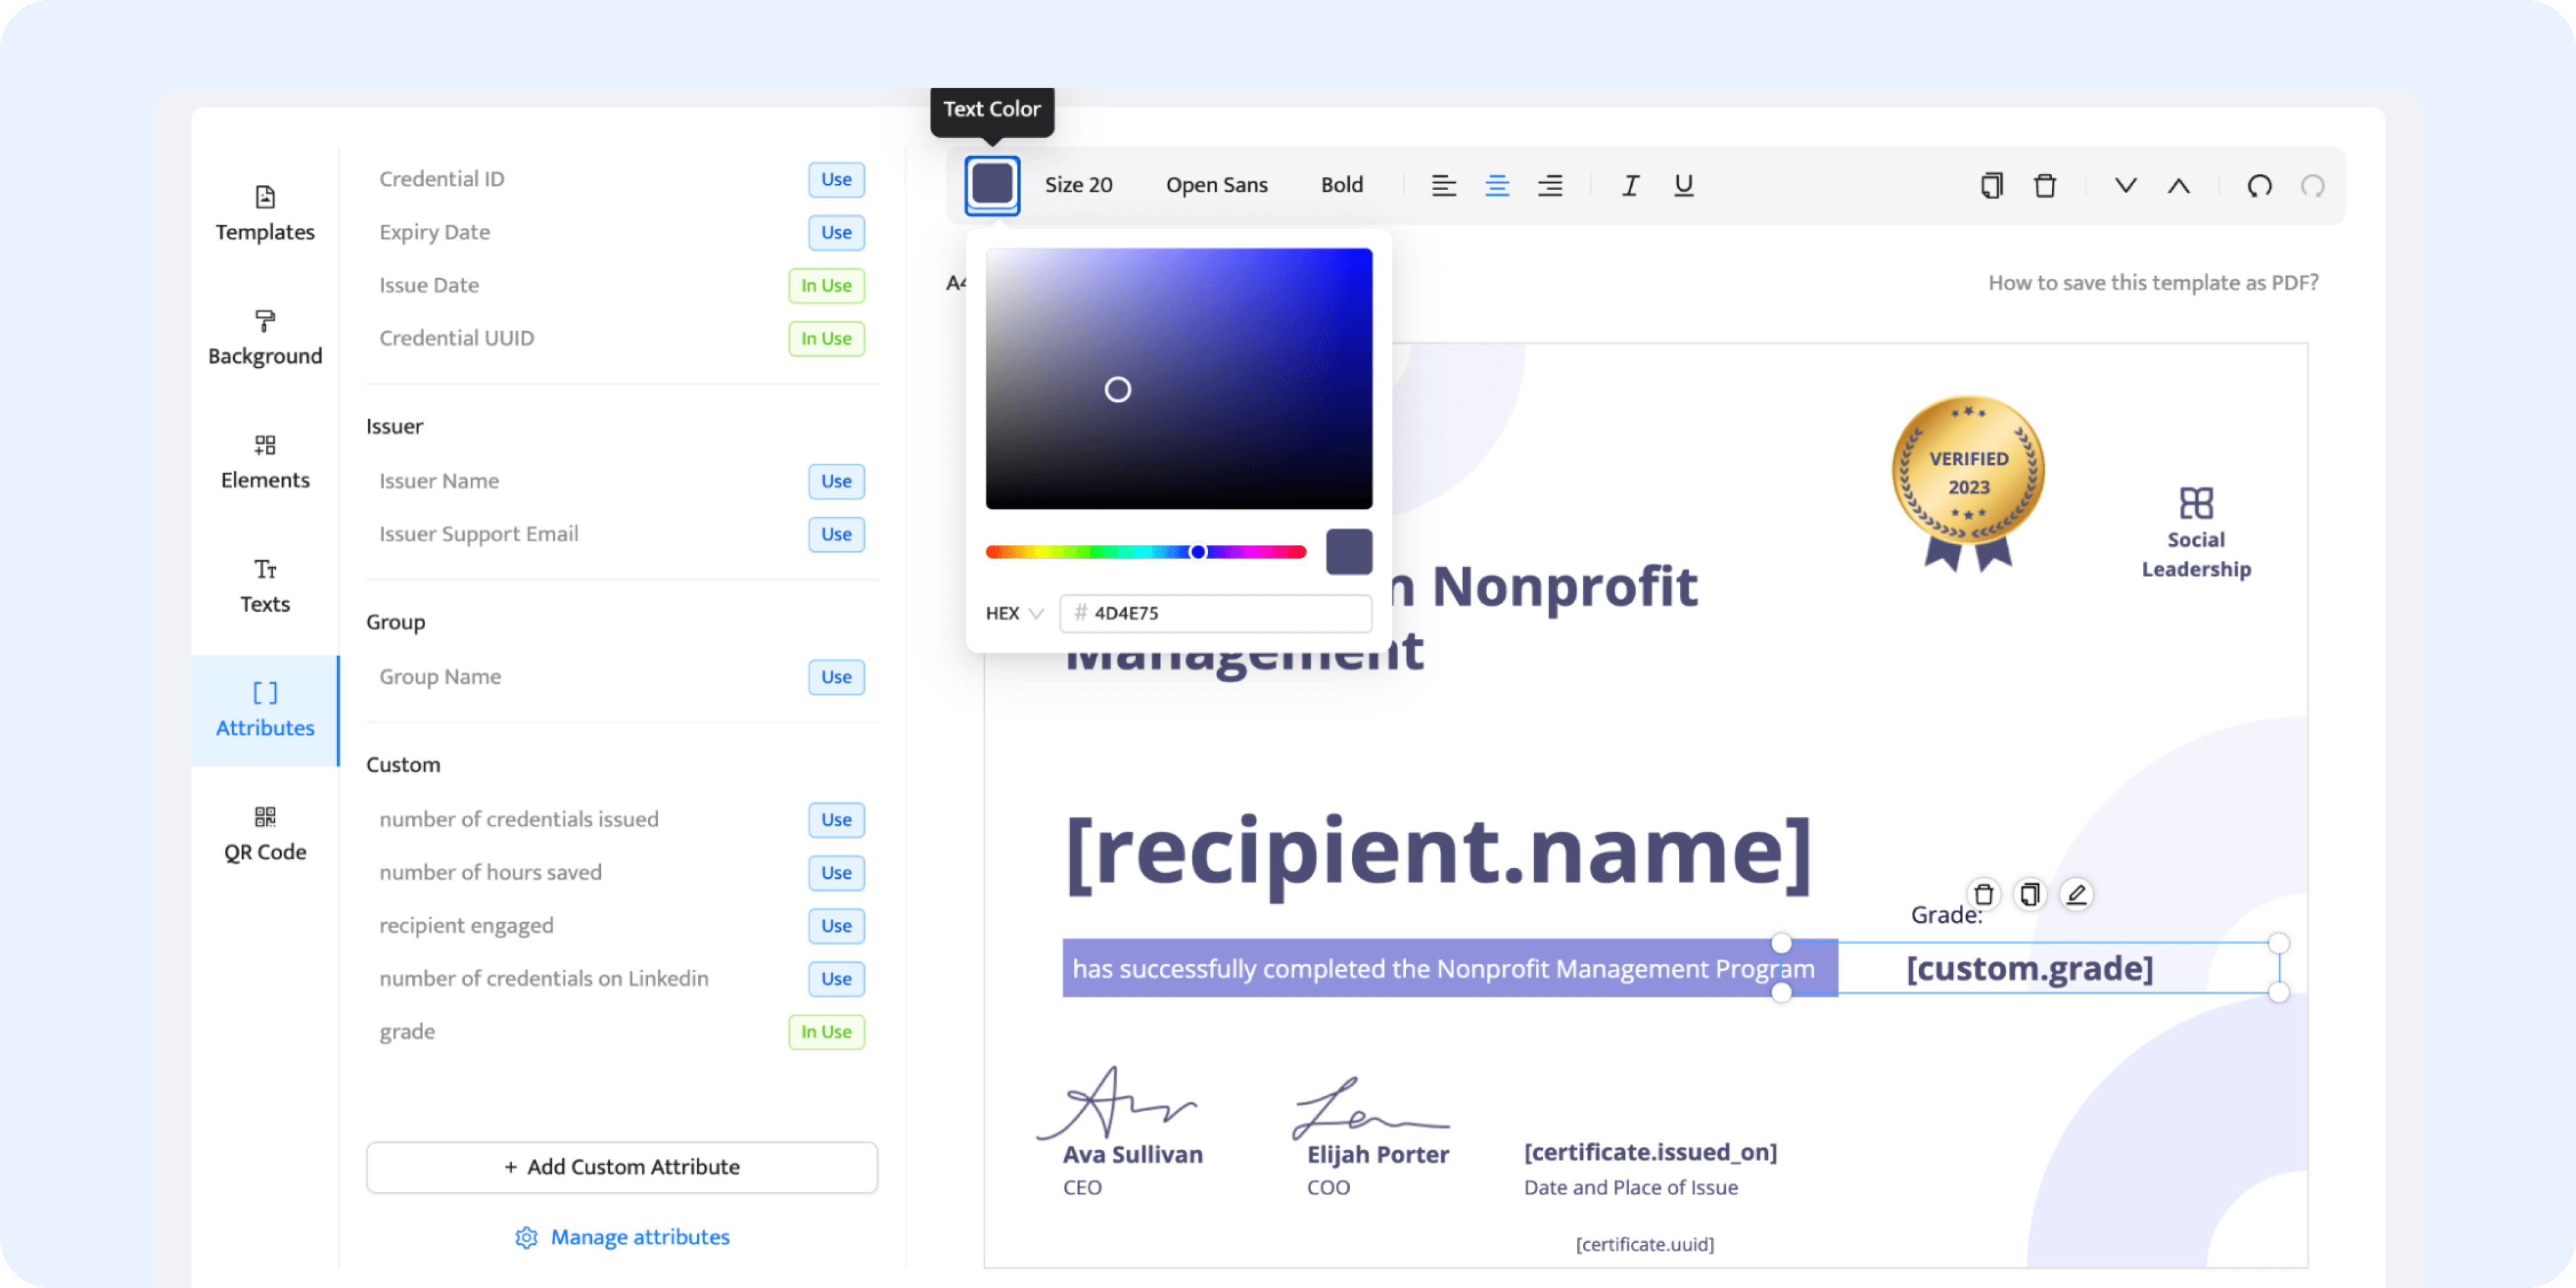This screenshot has height=1288, width=2576.
Task: Click the Social Leadership logo
Action: 2196,534
